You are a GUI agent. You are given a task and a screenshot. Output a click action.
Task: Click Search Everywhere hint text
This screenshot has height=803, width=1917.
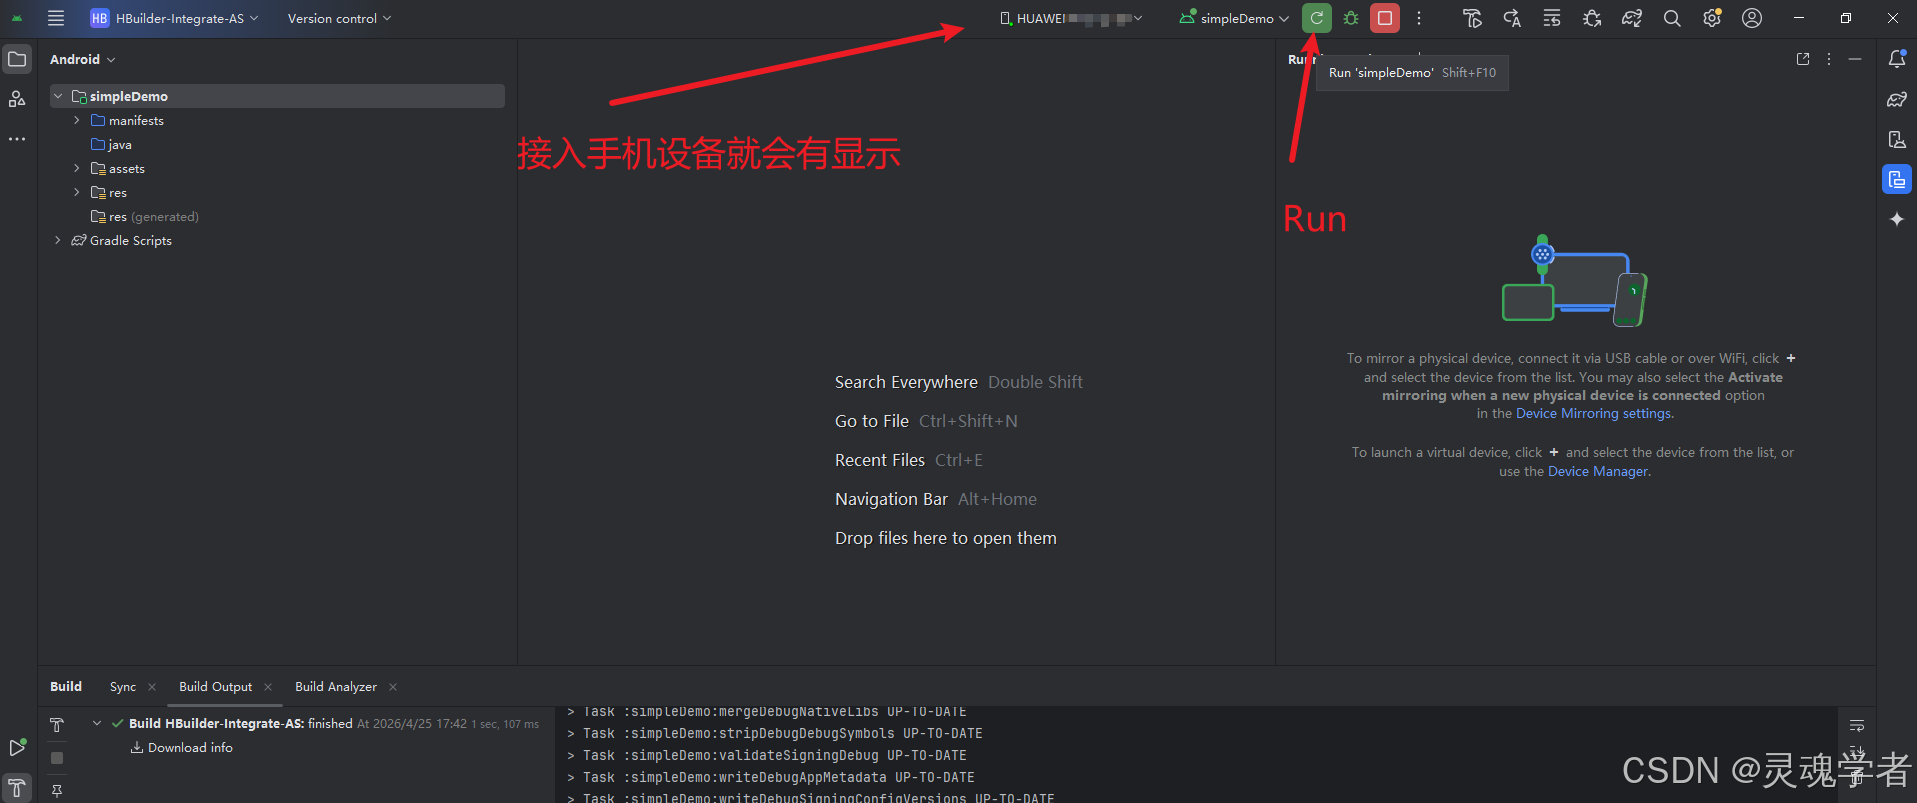point(906,382)
